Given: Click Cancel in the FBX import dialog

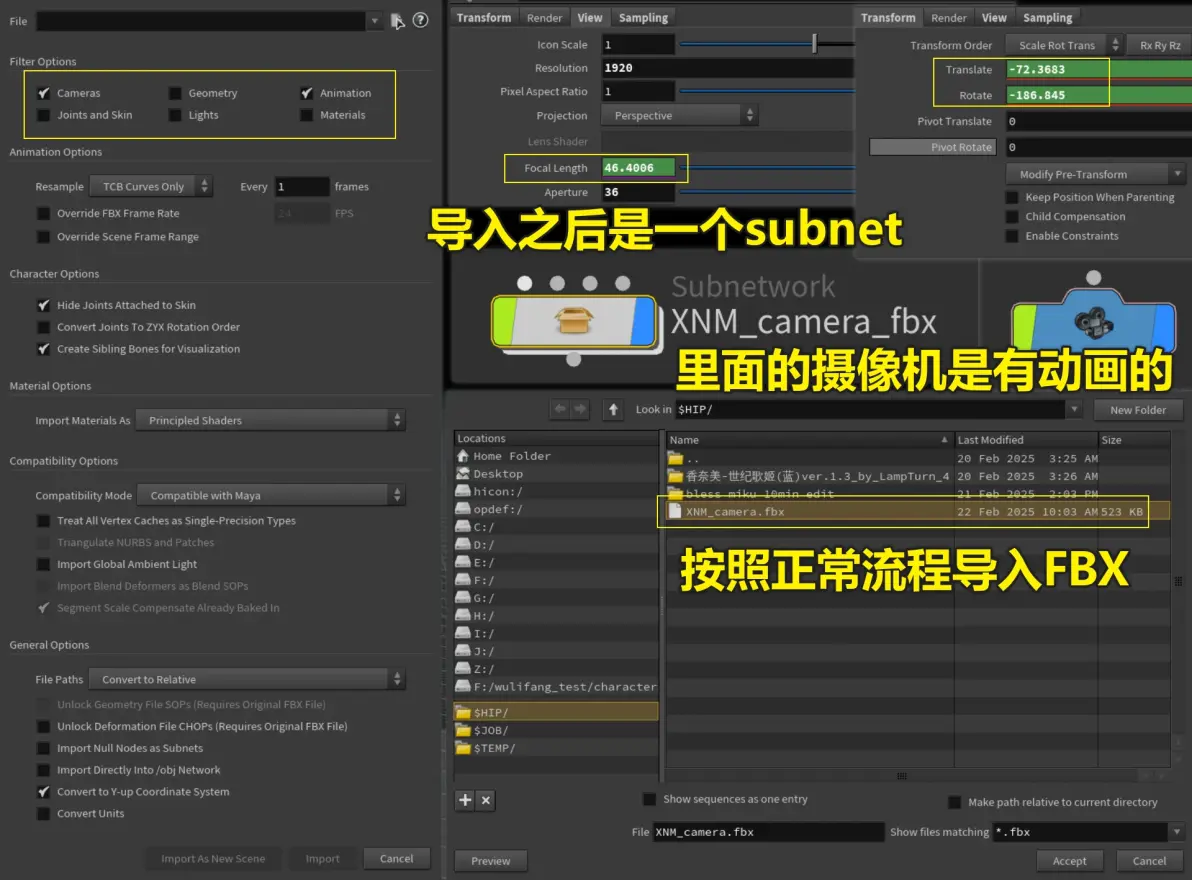Looking at the screenshot, I should tap(396, 859).
